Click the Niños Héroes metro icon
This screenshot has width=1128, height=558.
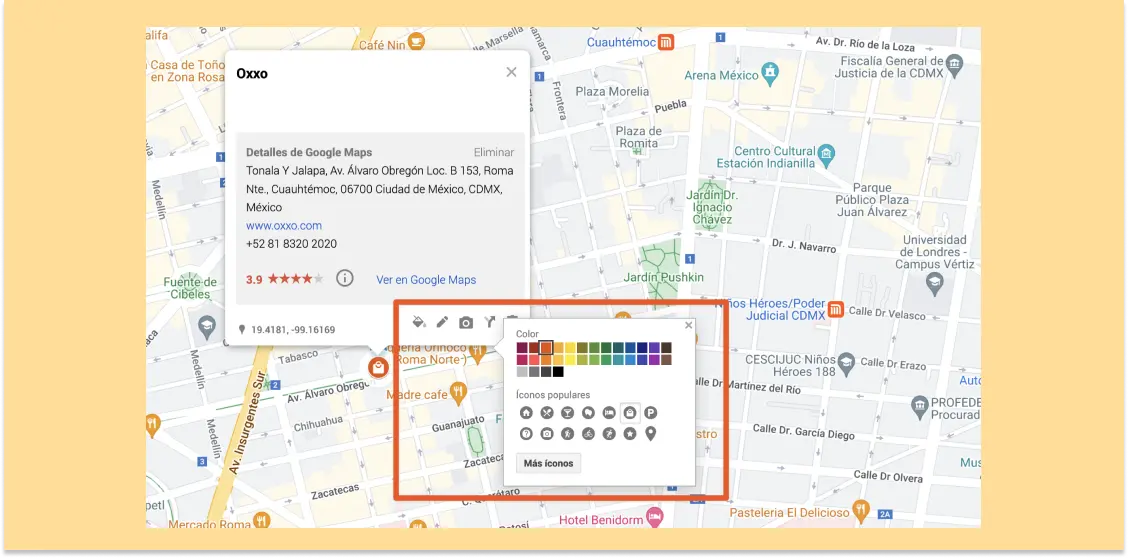tap(835, 309)
